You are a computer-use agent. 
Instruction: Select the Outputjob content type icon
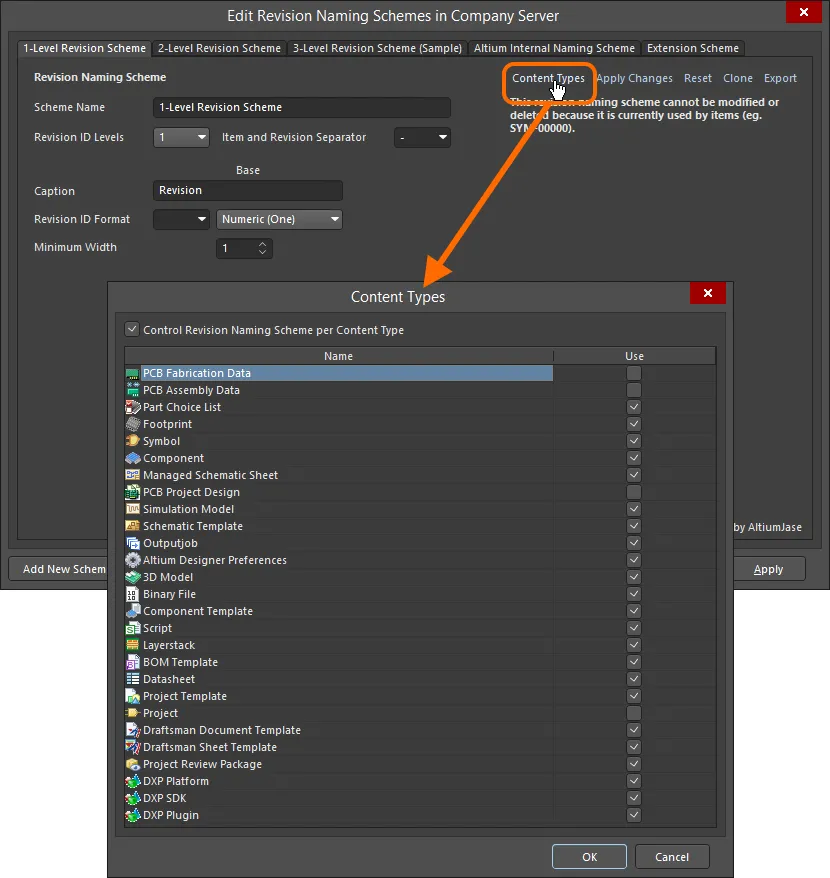133,543
